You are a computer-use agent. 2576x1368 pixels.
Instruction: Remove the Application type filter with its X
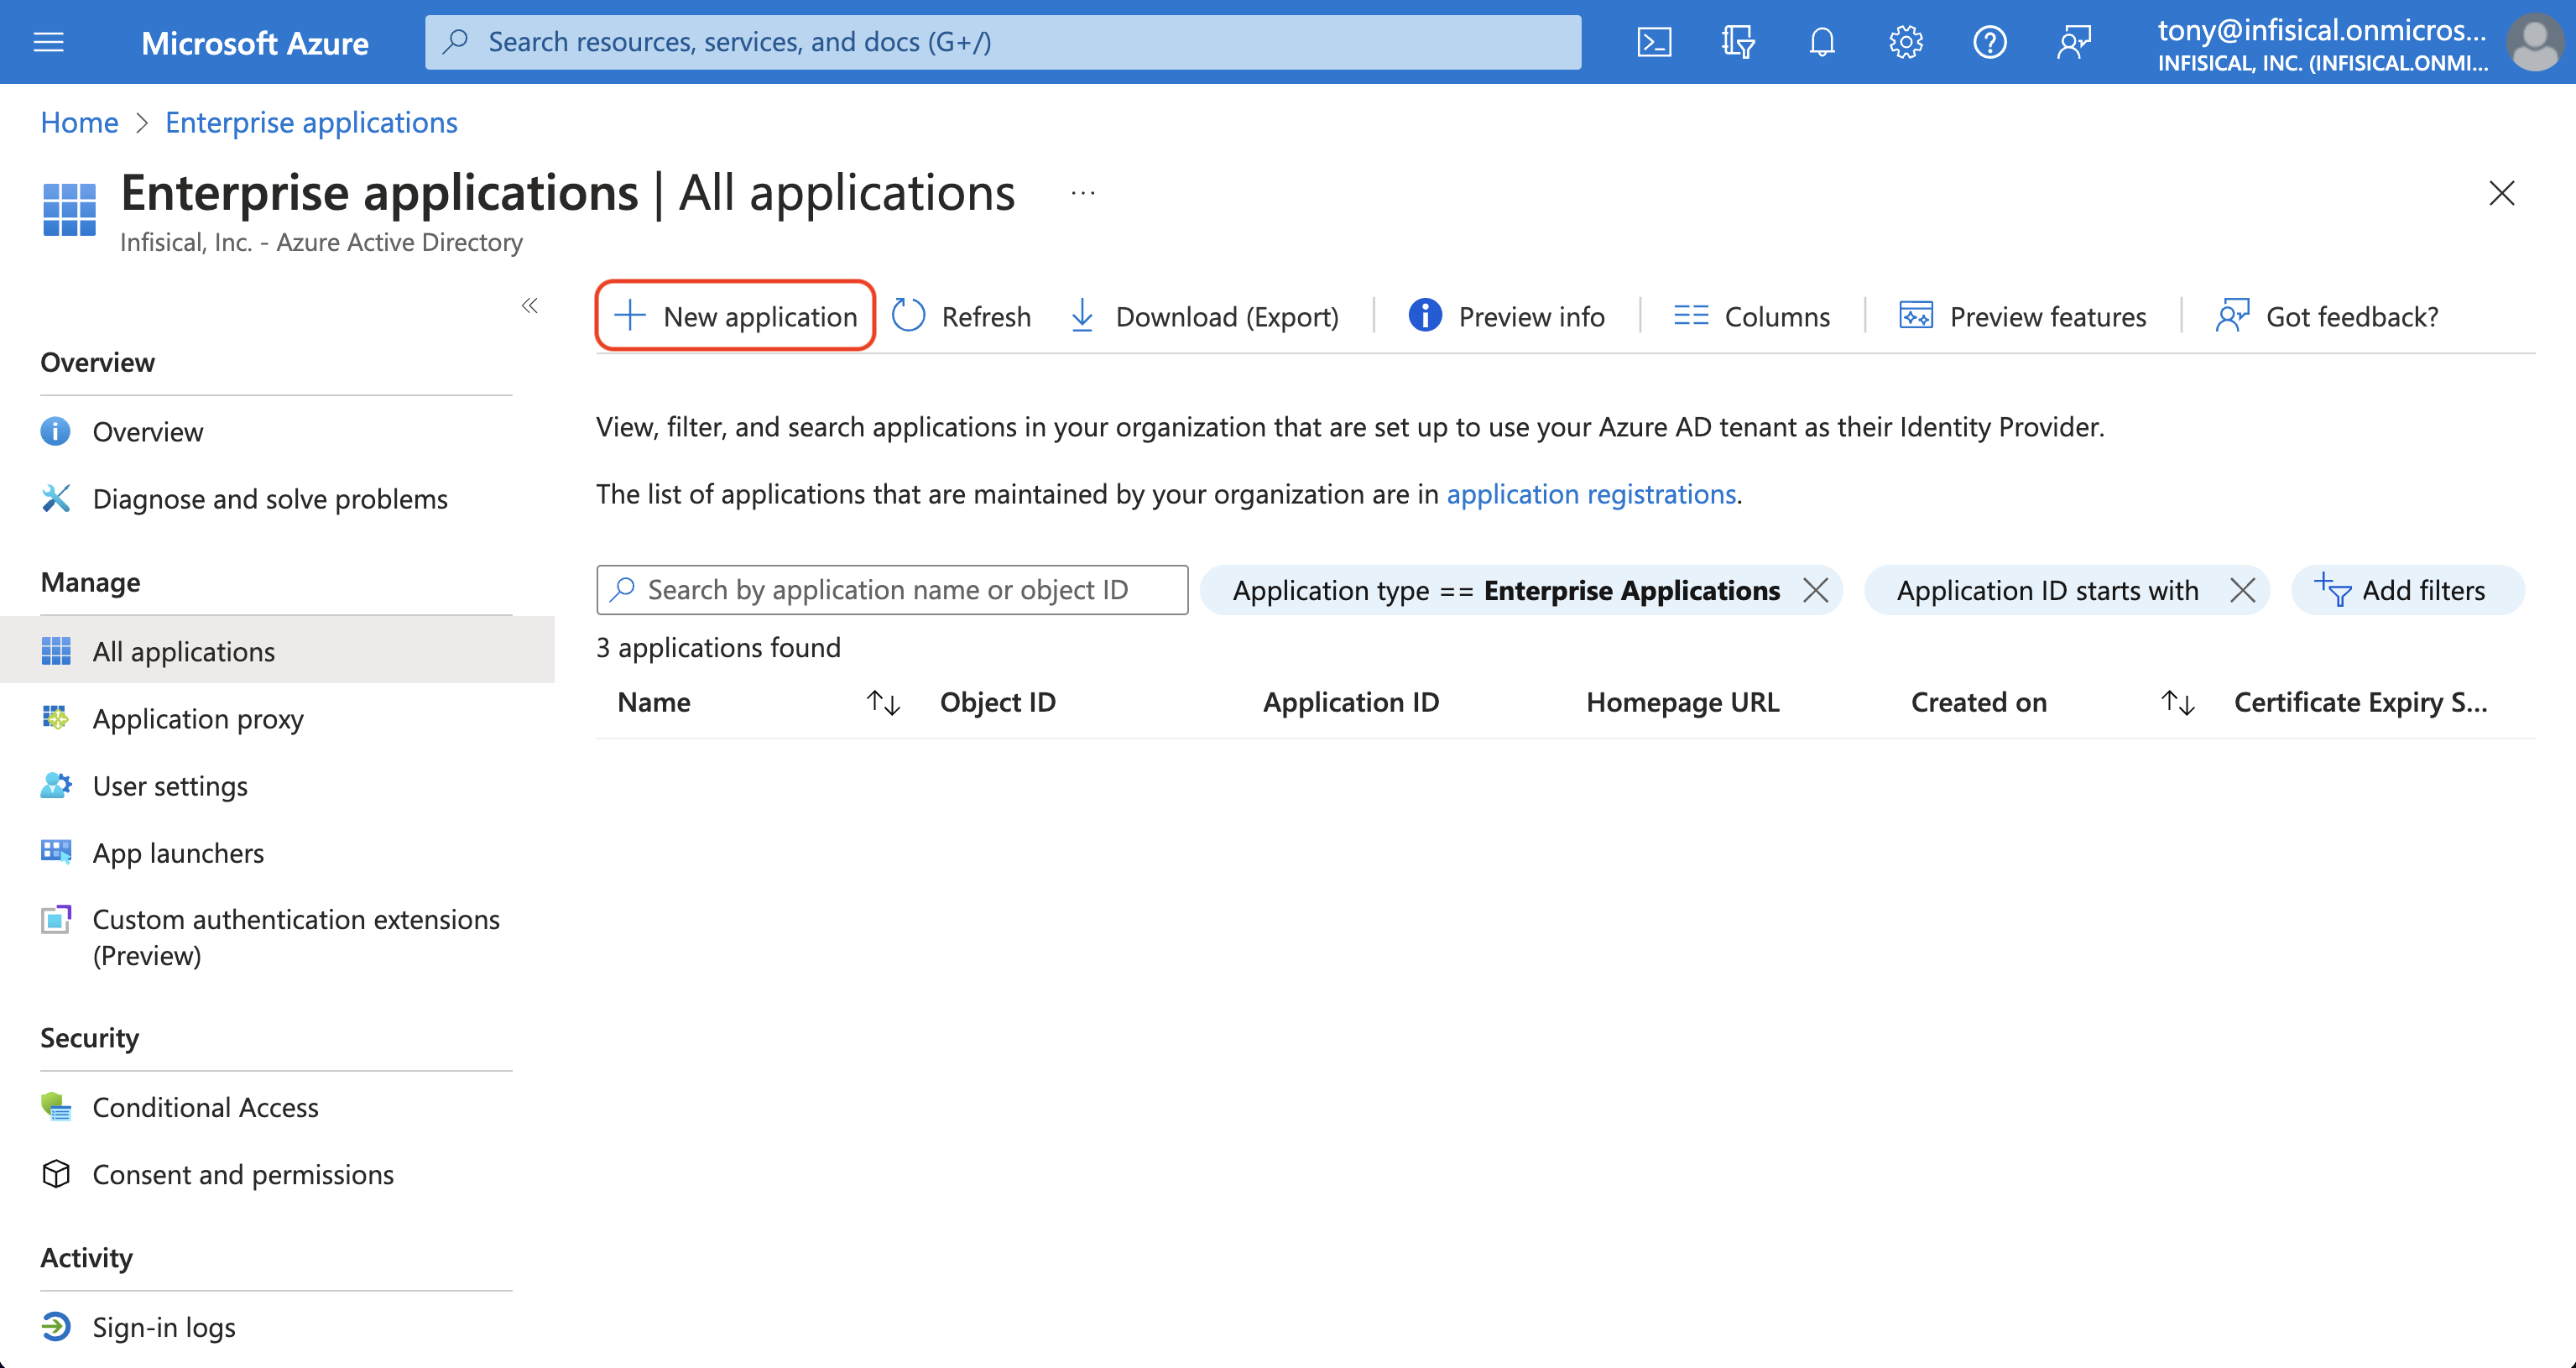(1816, 590)
